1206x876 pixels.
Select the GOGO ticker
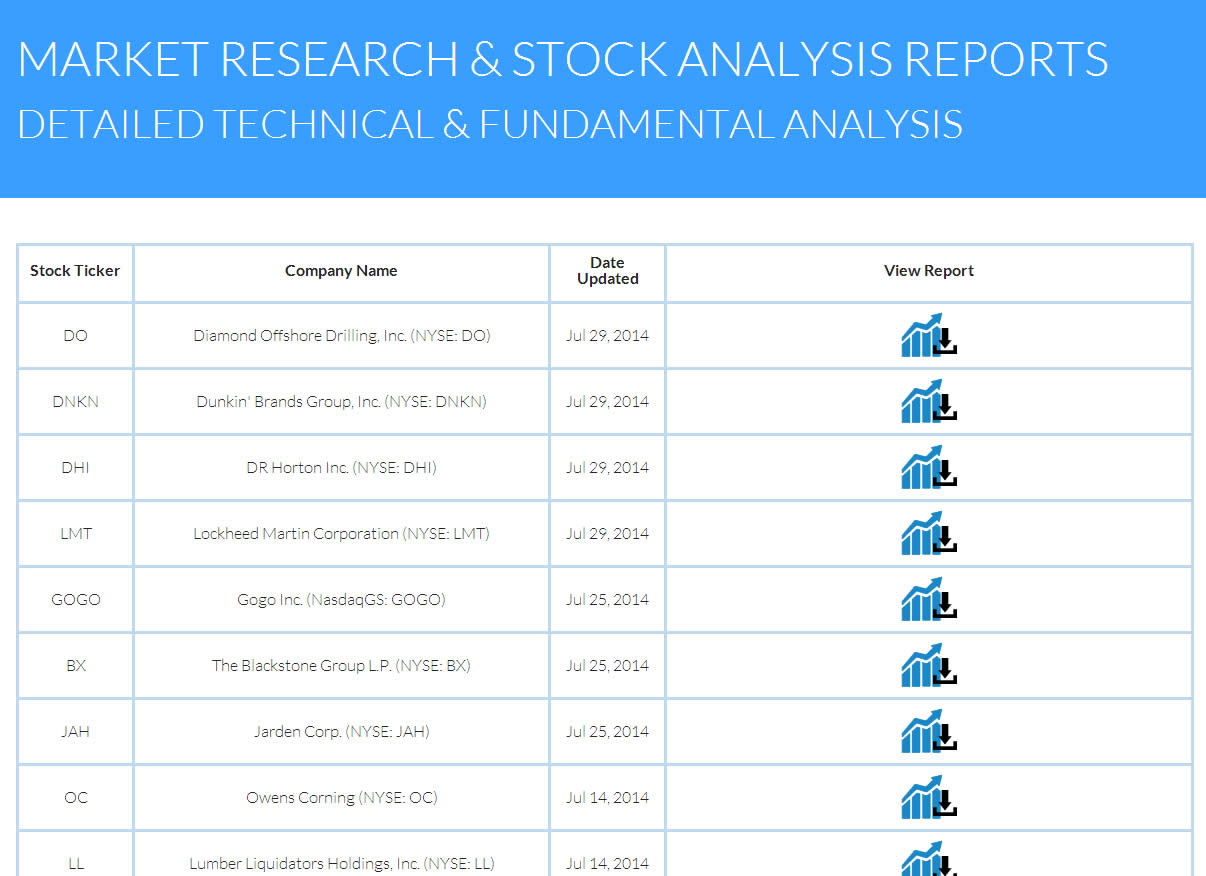click(x=75, y=600)
